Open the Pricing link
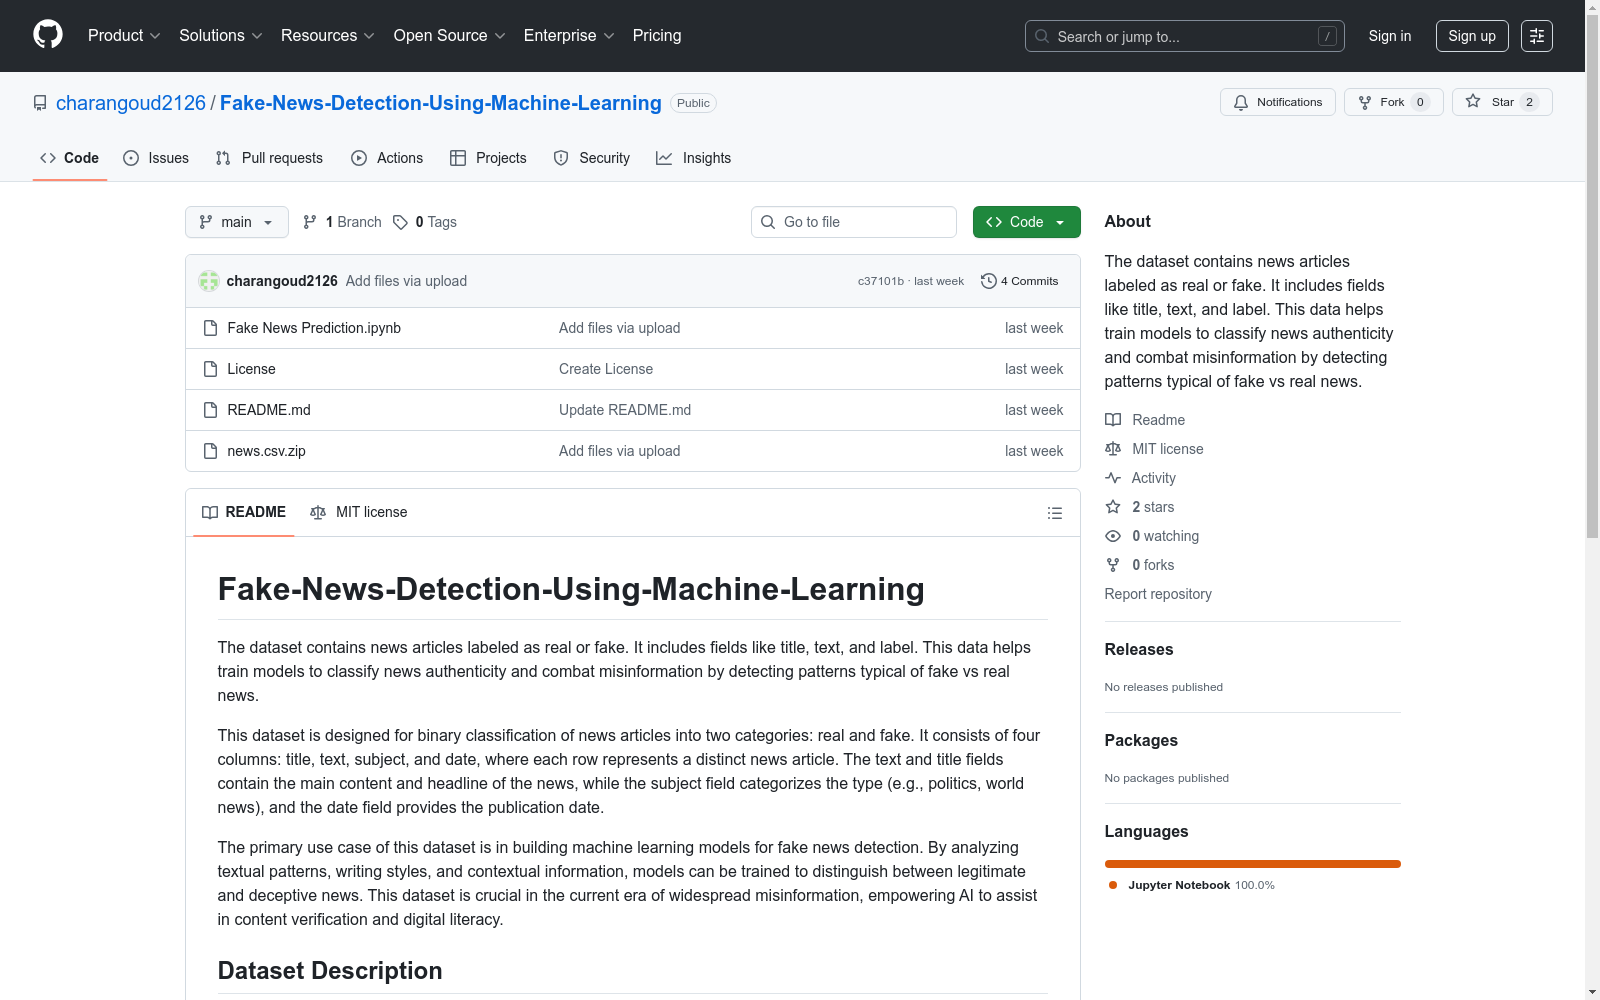Image resolution: width=1600 pixels, height=1000 pixels. pyautogui.click(x=657, y=36)
